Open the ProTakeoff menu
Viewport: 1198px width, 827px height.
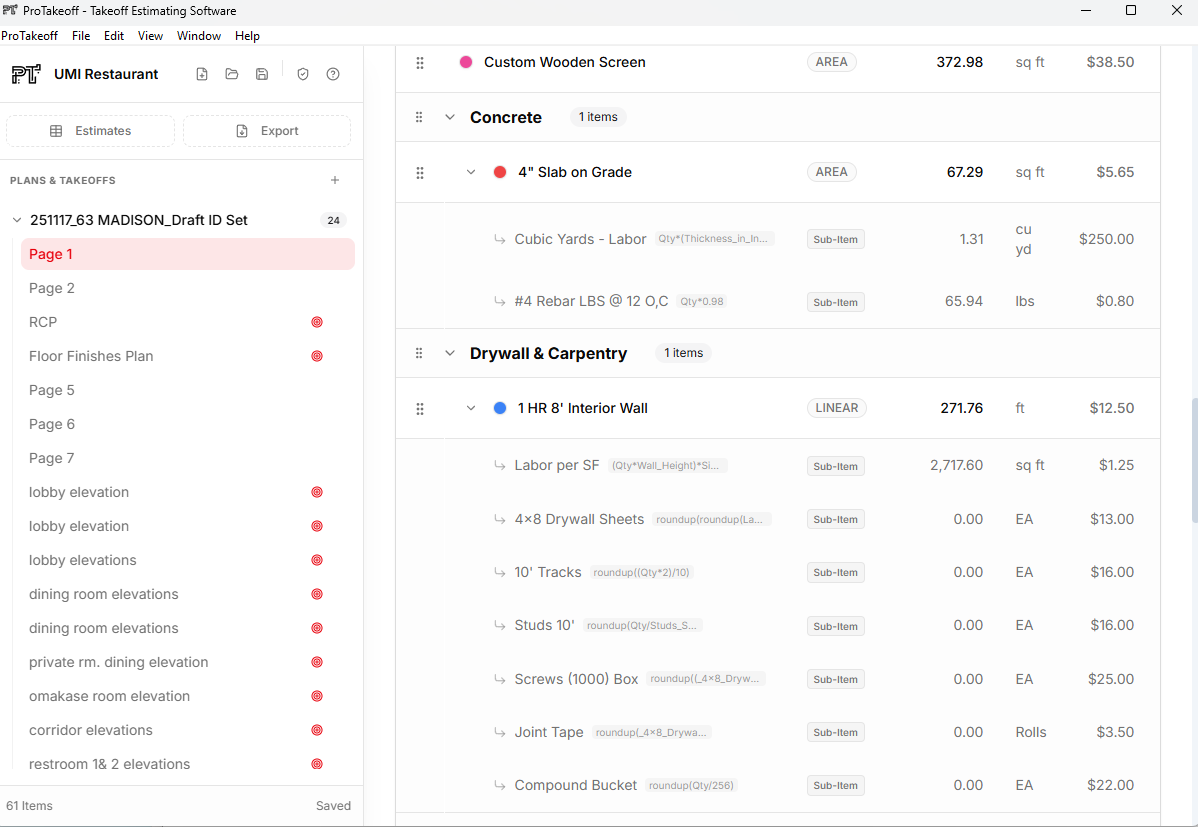tap(29, 36)
